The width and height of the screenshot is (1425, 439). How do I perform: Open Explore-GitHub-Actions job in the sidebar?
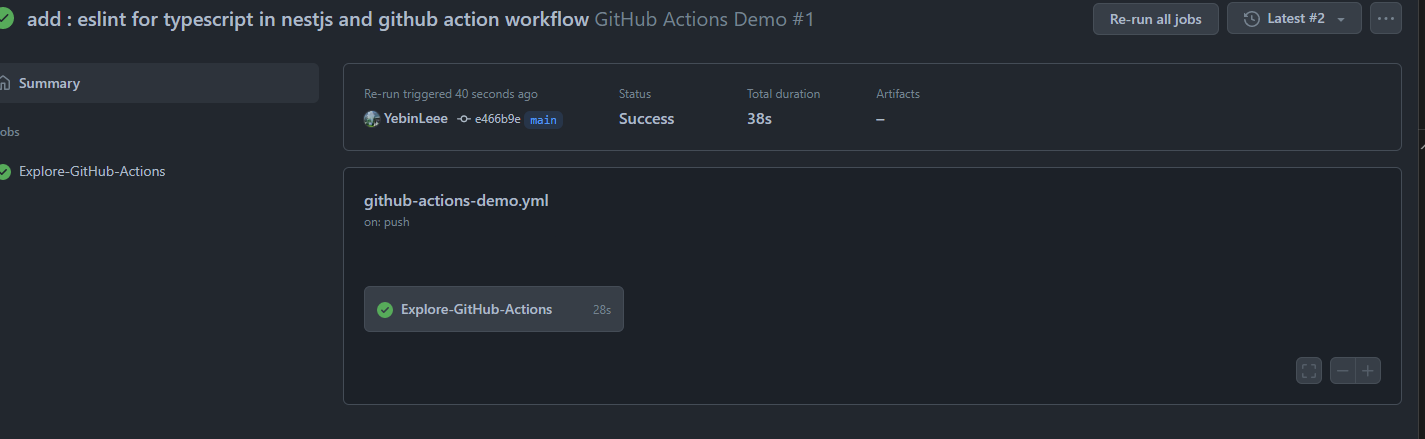[x=92, y=171]
